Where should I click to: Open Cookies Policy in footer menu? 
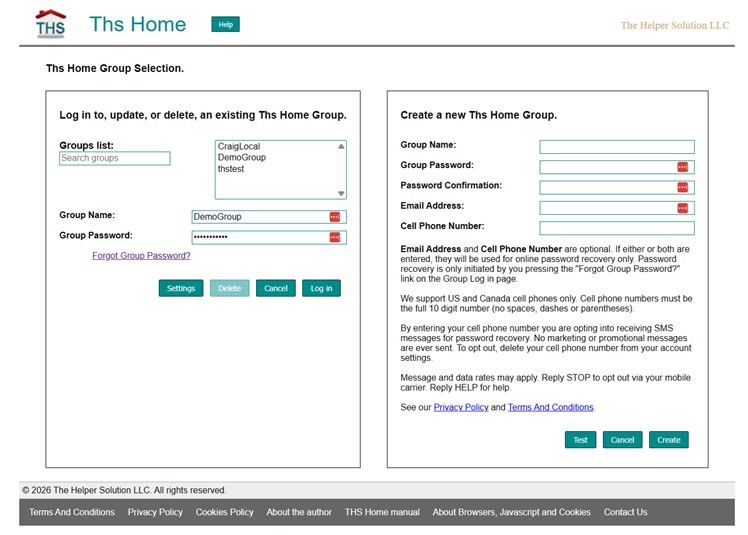[224, 512]
